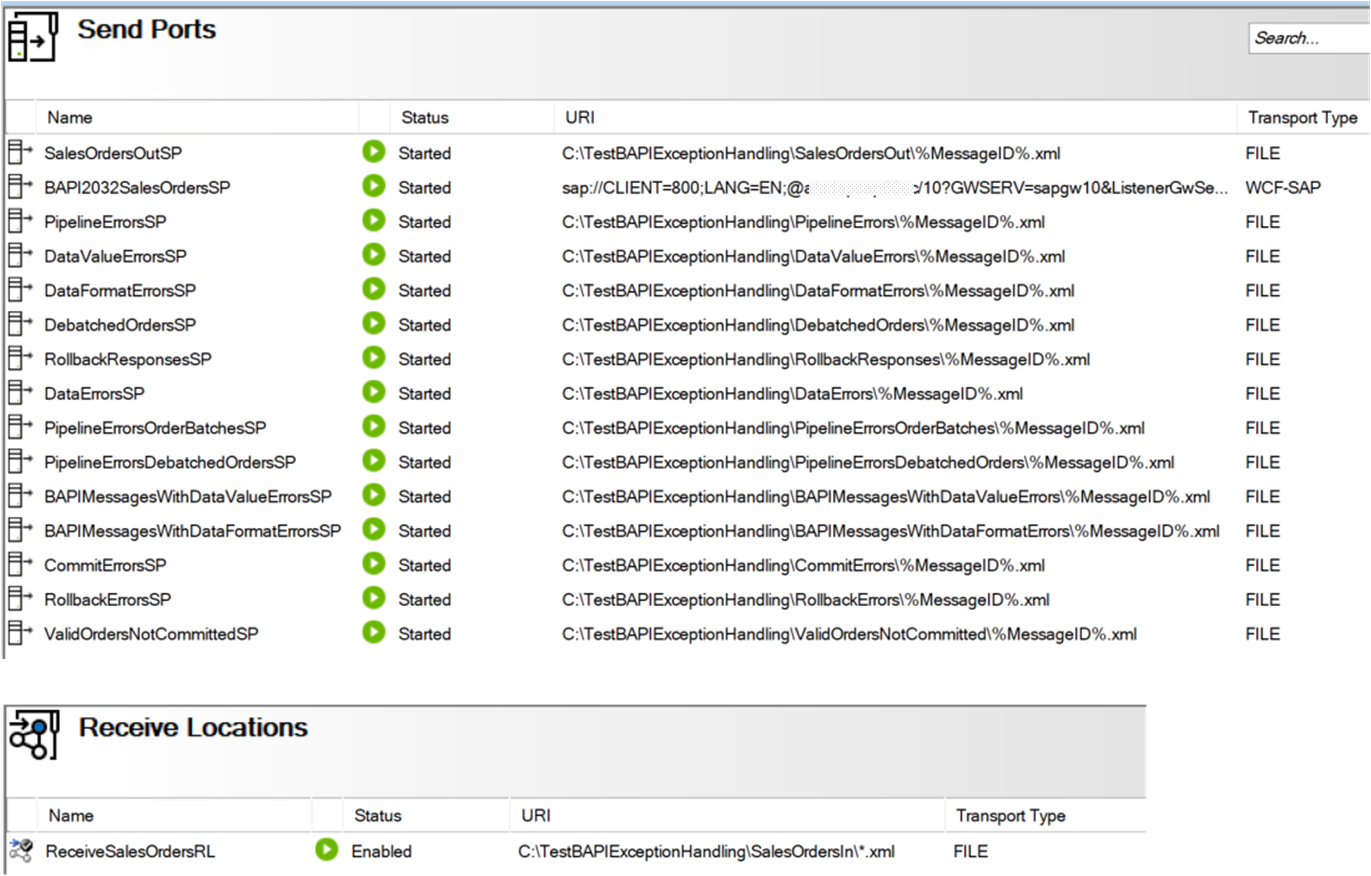Click the send port icon beside BAPI2032SalesOrdersSP
The width and height of the screenshot is (1371, 876).
(x=18, y=187)
